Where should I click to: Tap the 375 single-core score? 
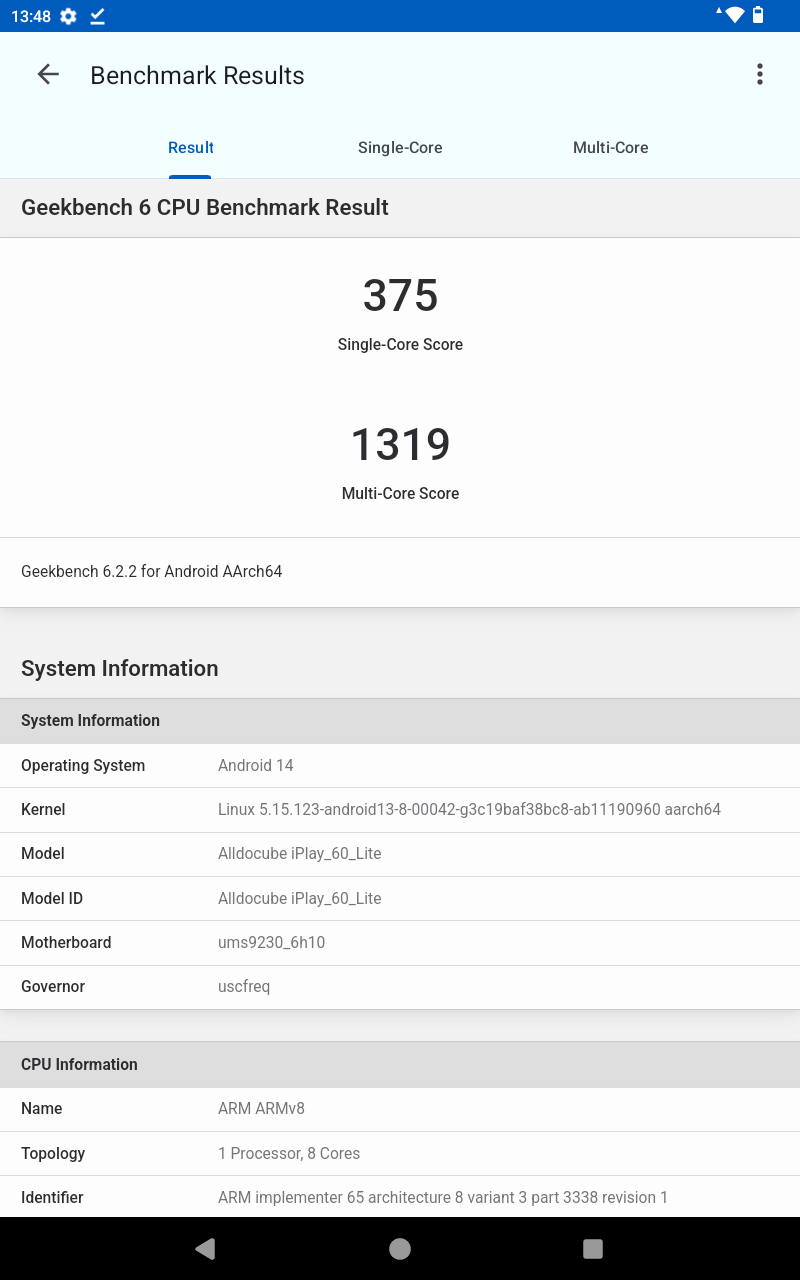(400, 296)
